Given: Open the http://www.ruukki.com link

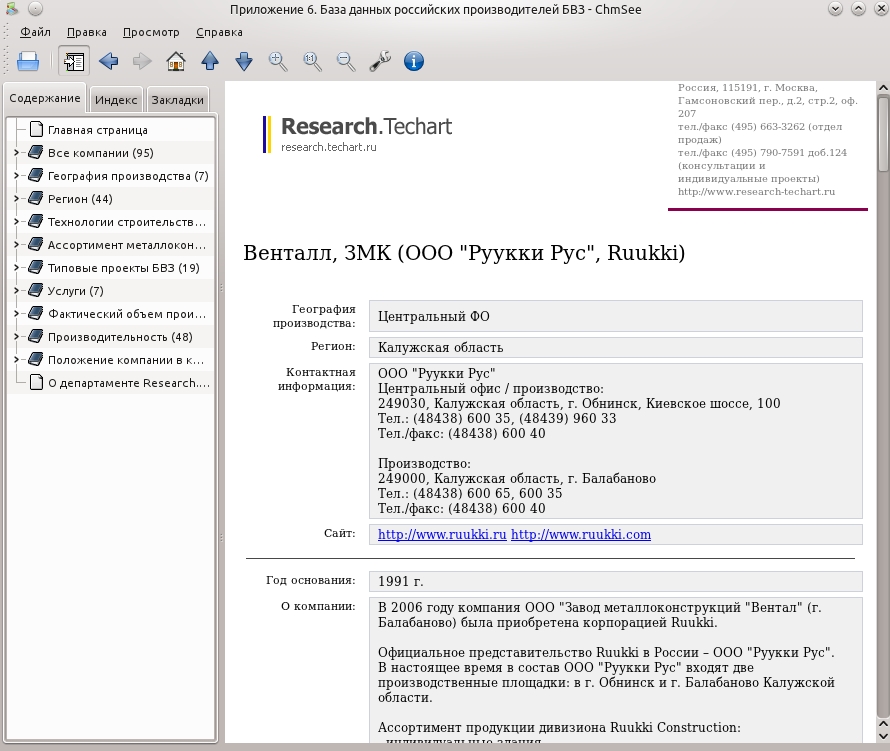Looking at the screenshot, I should coord(581,535).
